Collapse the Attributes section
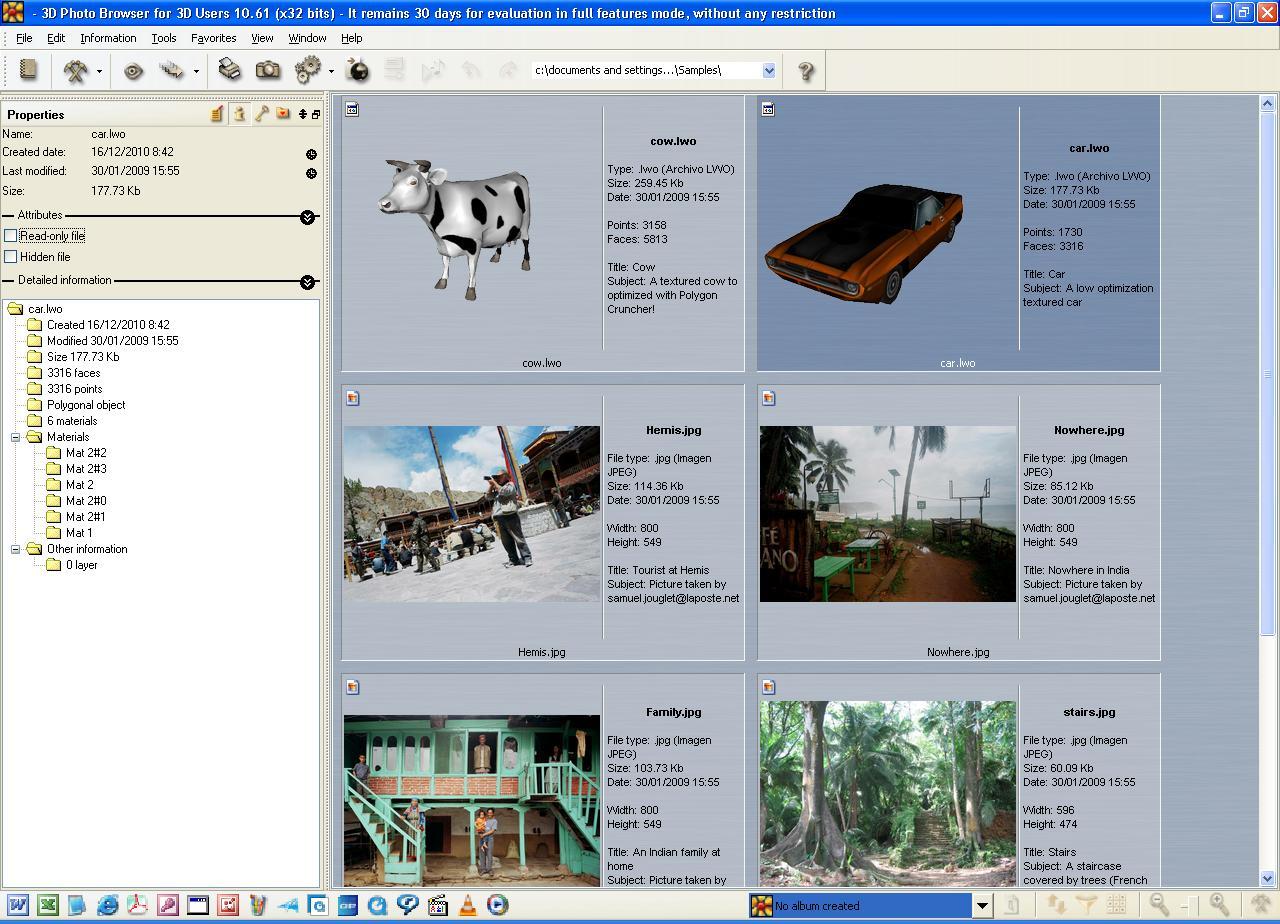This screenshot has width=1280, height=924. [x=307, y=216]
